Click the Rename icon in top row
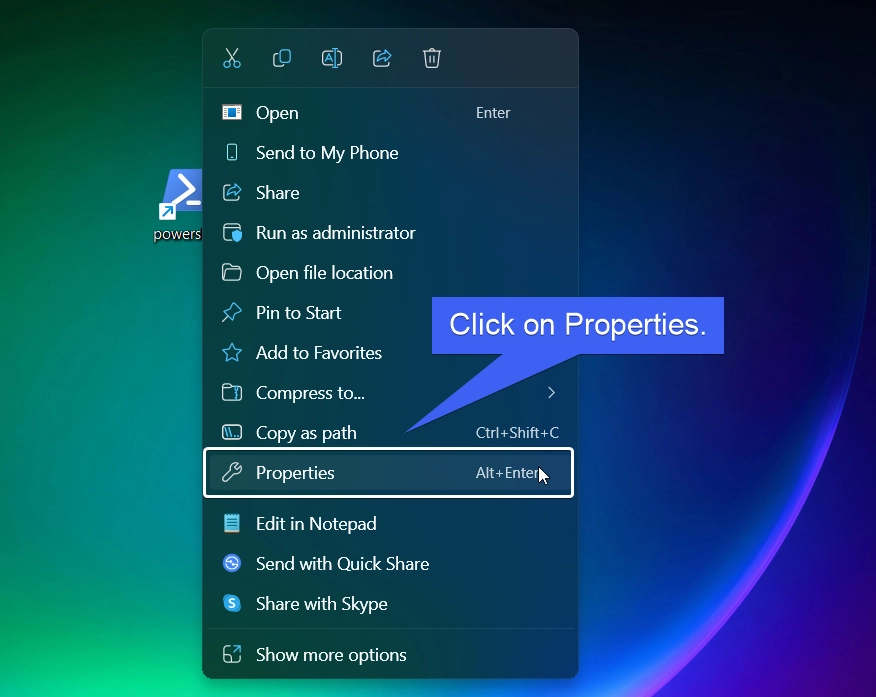Image resolution: width=876 pixels, height=697 pixels. point(332,58)
